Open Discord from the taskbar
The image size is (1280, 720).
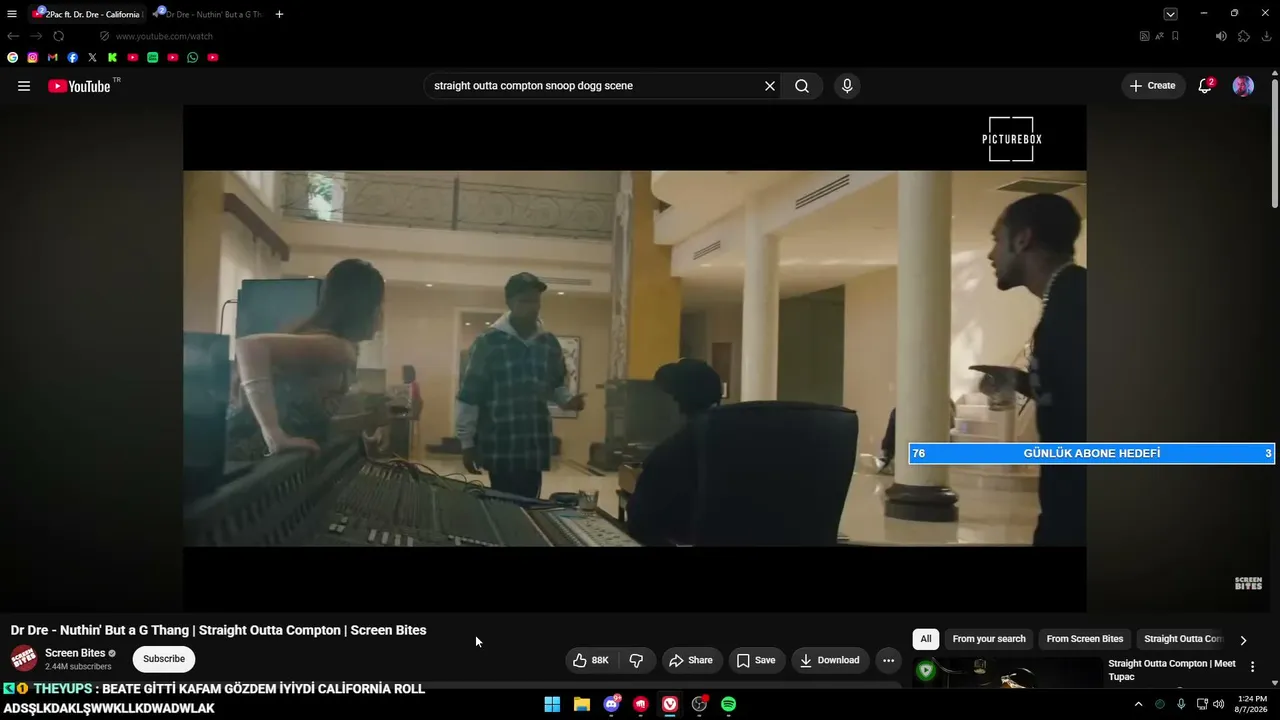tap(611, 704)
